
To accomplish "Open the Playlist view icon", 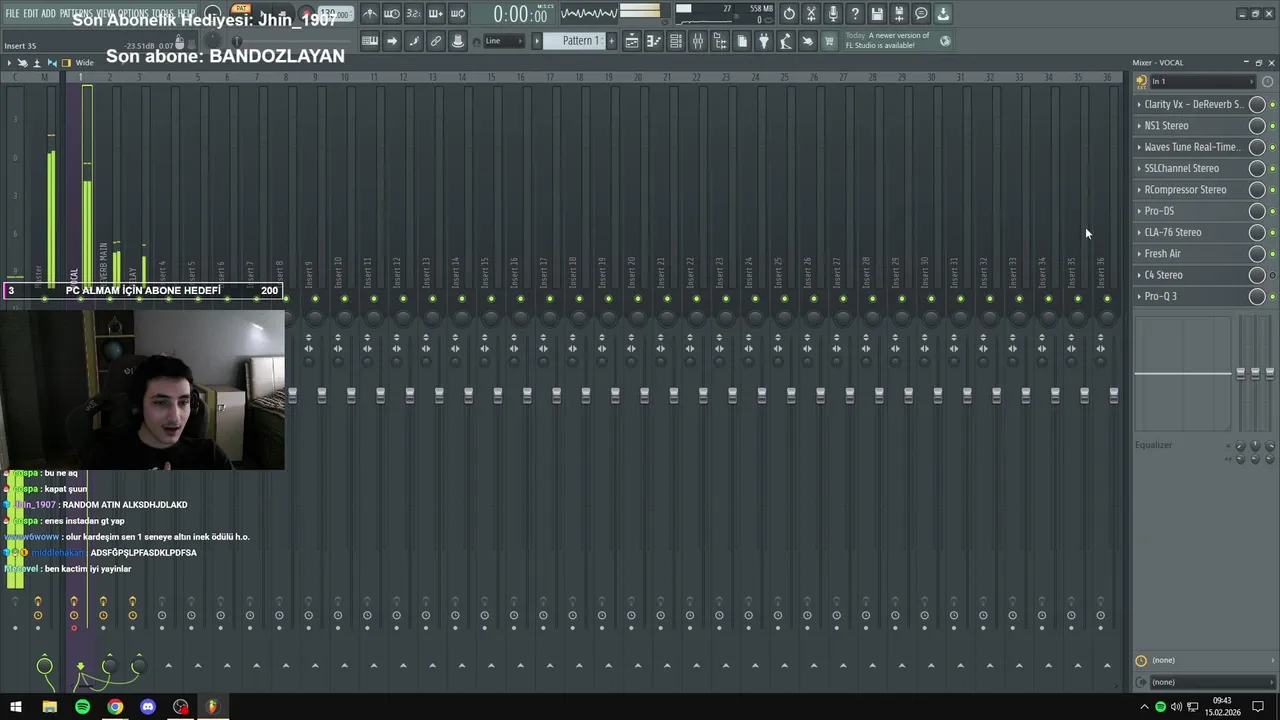I will (632, 41).
